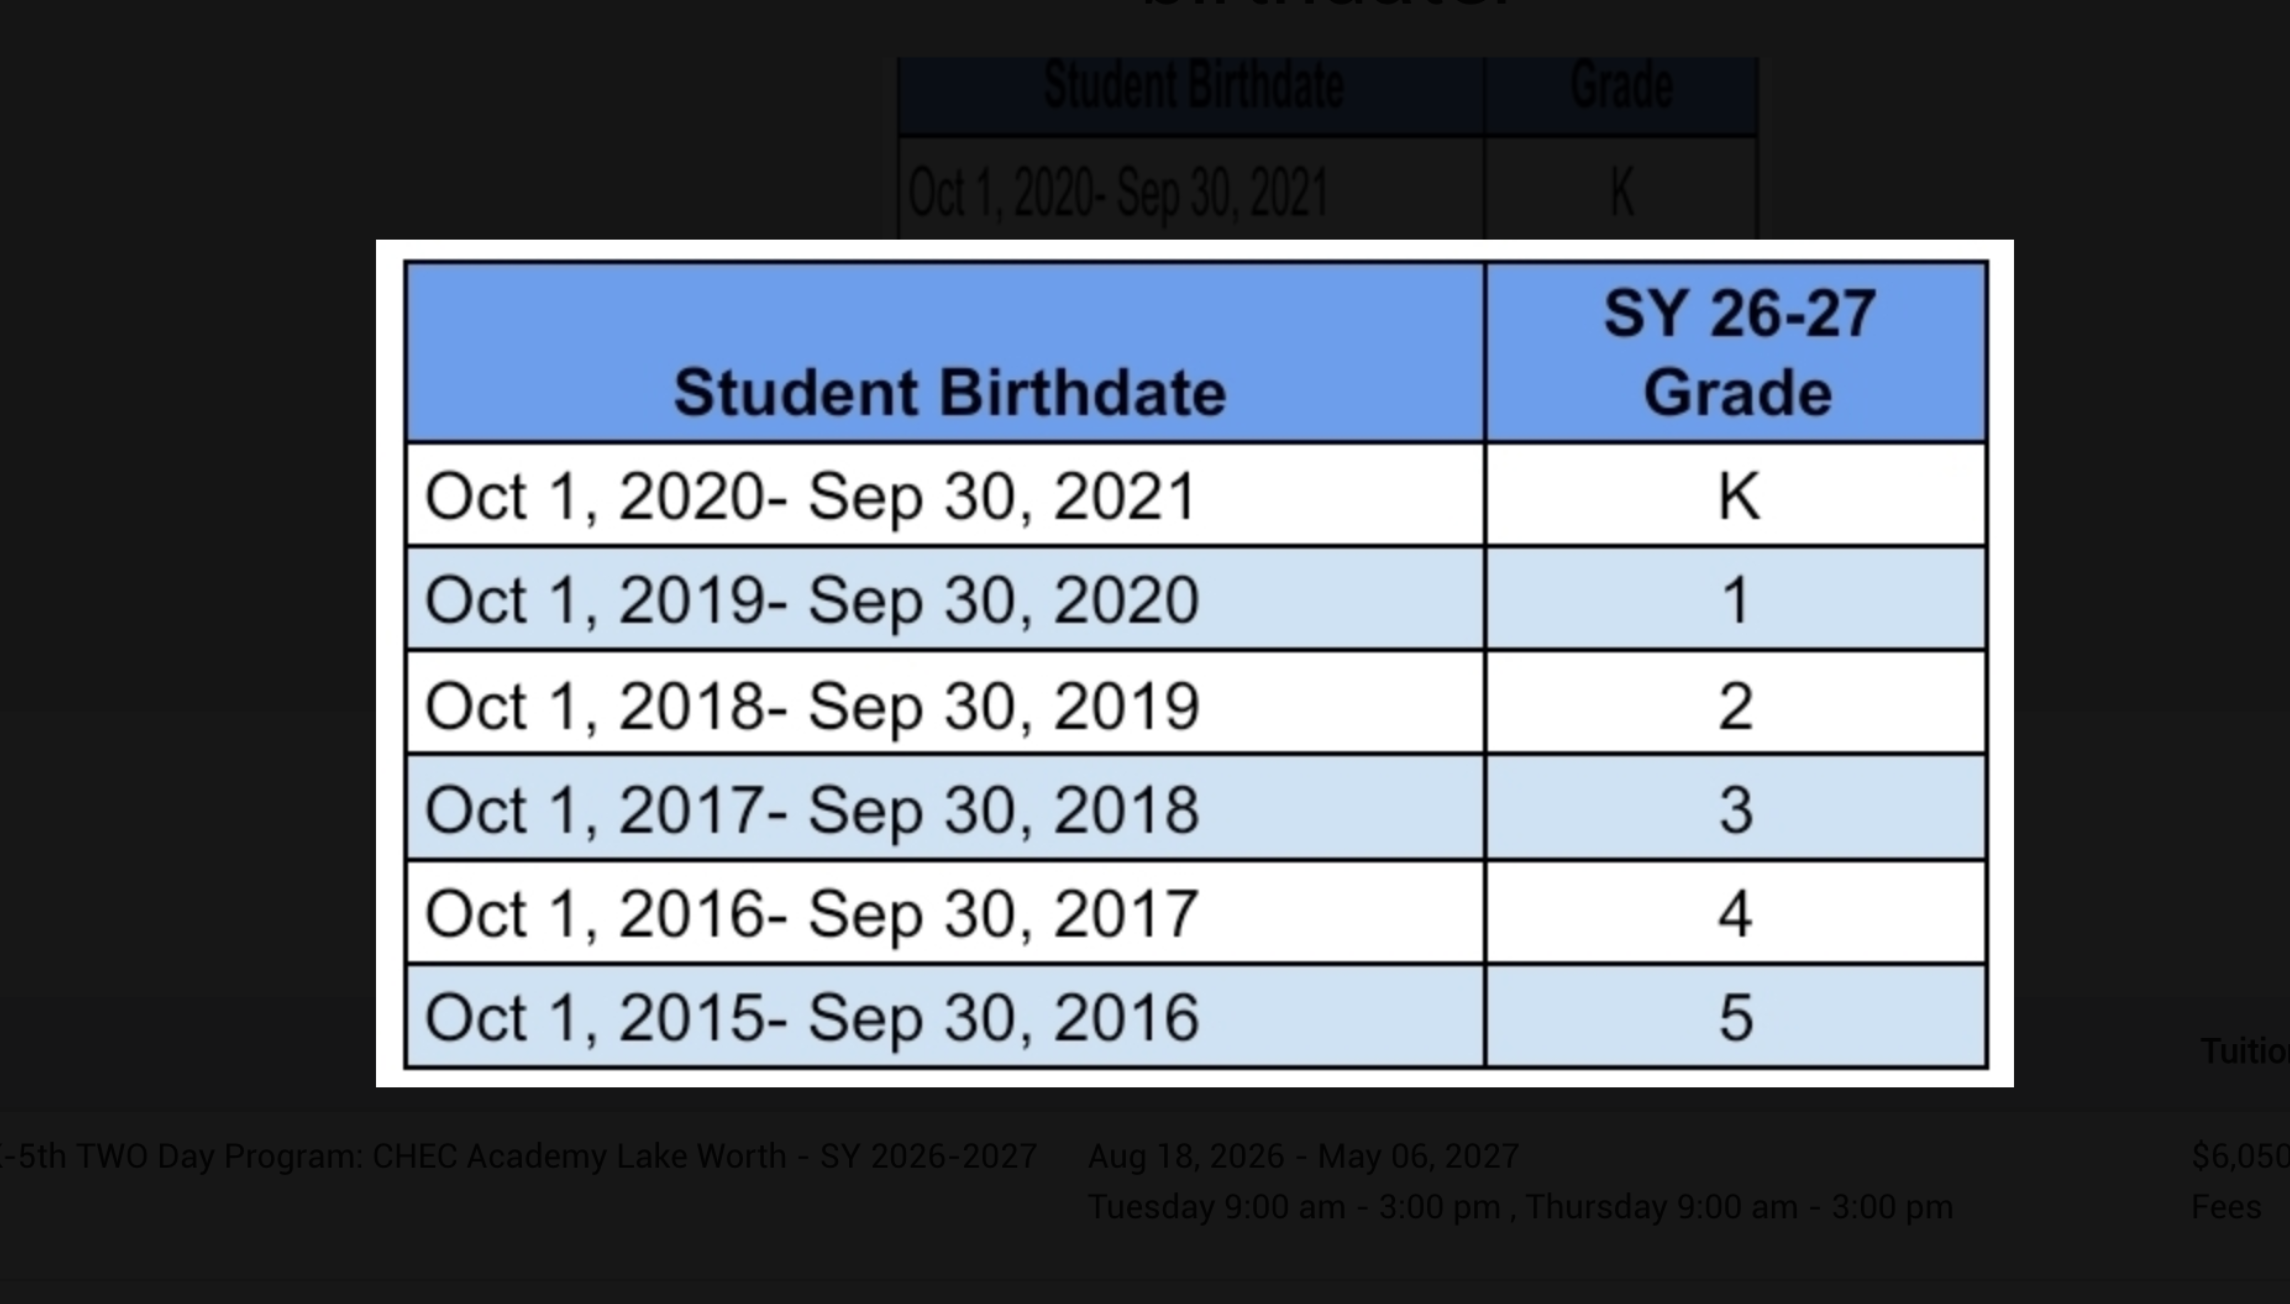Click the "Aug 18, 2026 - May 06, 2027" date range
This screenshot has height=1304, width=2290.
click(x=1303, y=1156)
